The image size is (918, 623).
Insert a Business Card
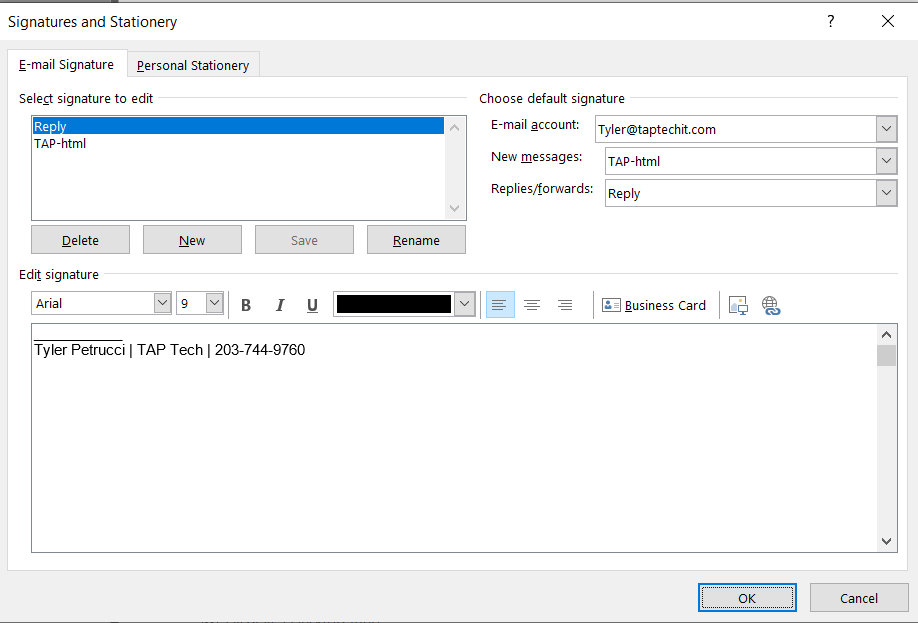[x=655, y=305]
